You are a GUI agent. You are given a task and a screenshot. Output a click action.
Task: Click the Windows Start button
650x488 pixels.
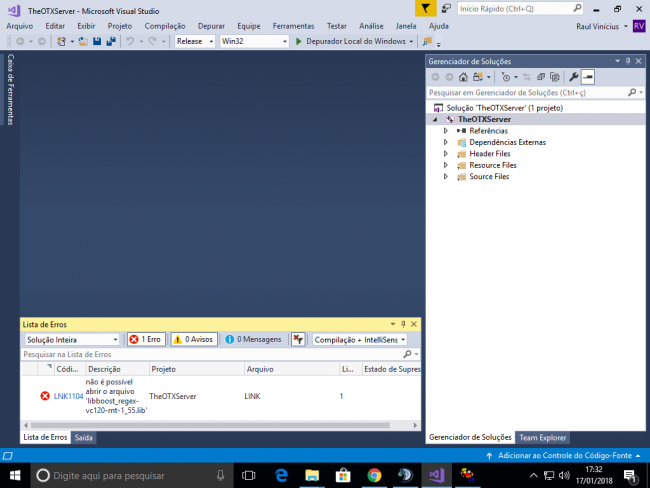[15, 475]
